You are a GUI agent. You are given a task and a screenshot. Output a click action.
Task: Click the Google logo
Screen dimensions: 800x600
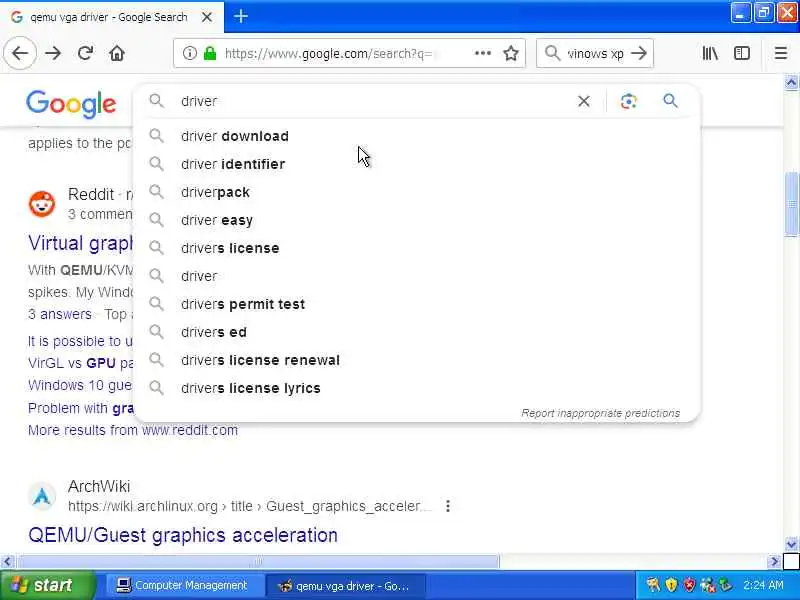click(71, 104)
